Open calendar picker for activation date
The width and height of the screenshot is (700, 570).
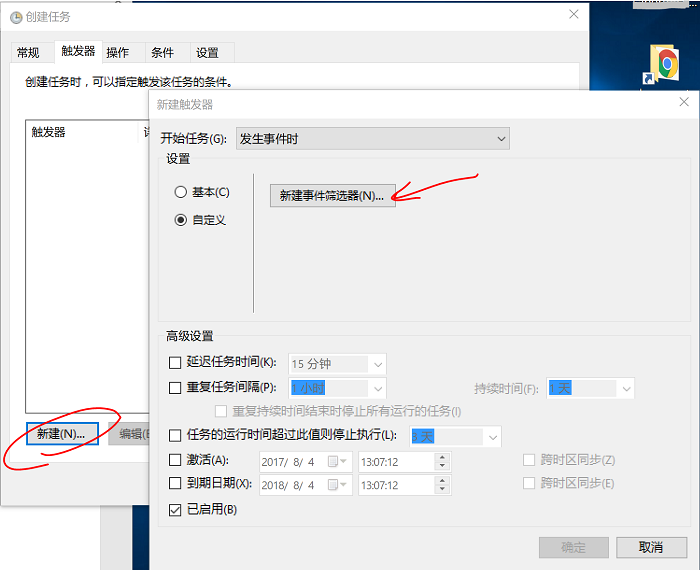click(343, 461)
